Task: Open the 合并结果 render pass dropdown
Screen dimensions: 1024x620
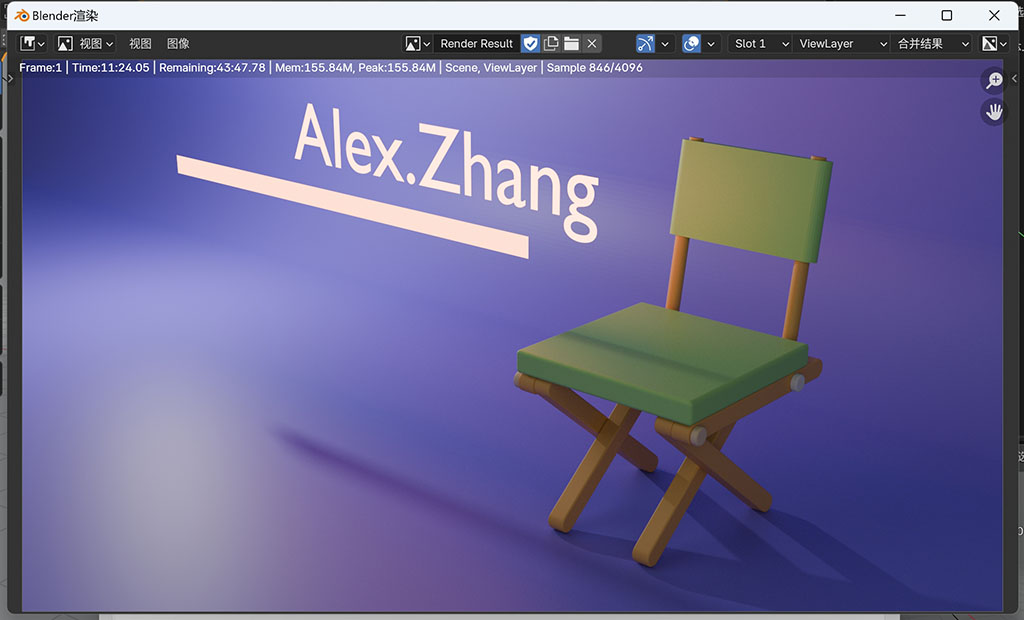Action: (x=933, y=44)
